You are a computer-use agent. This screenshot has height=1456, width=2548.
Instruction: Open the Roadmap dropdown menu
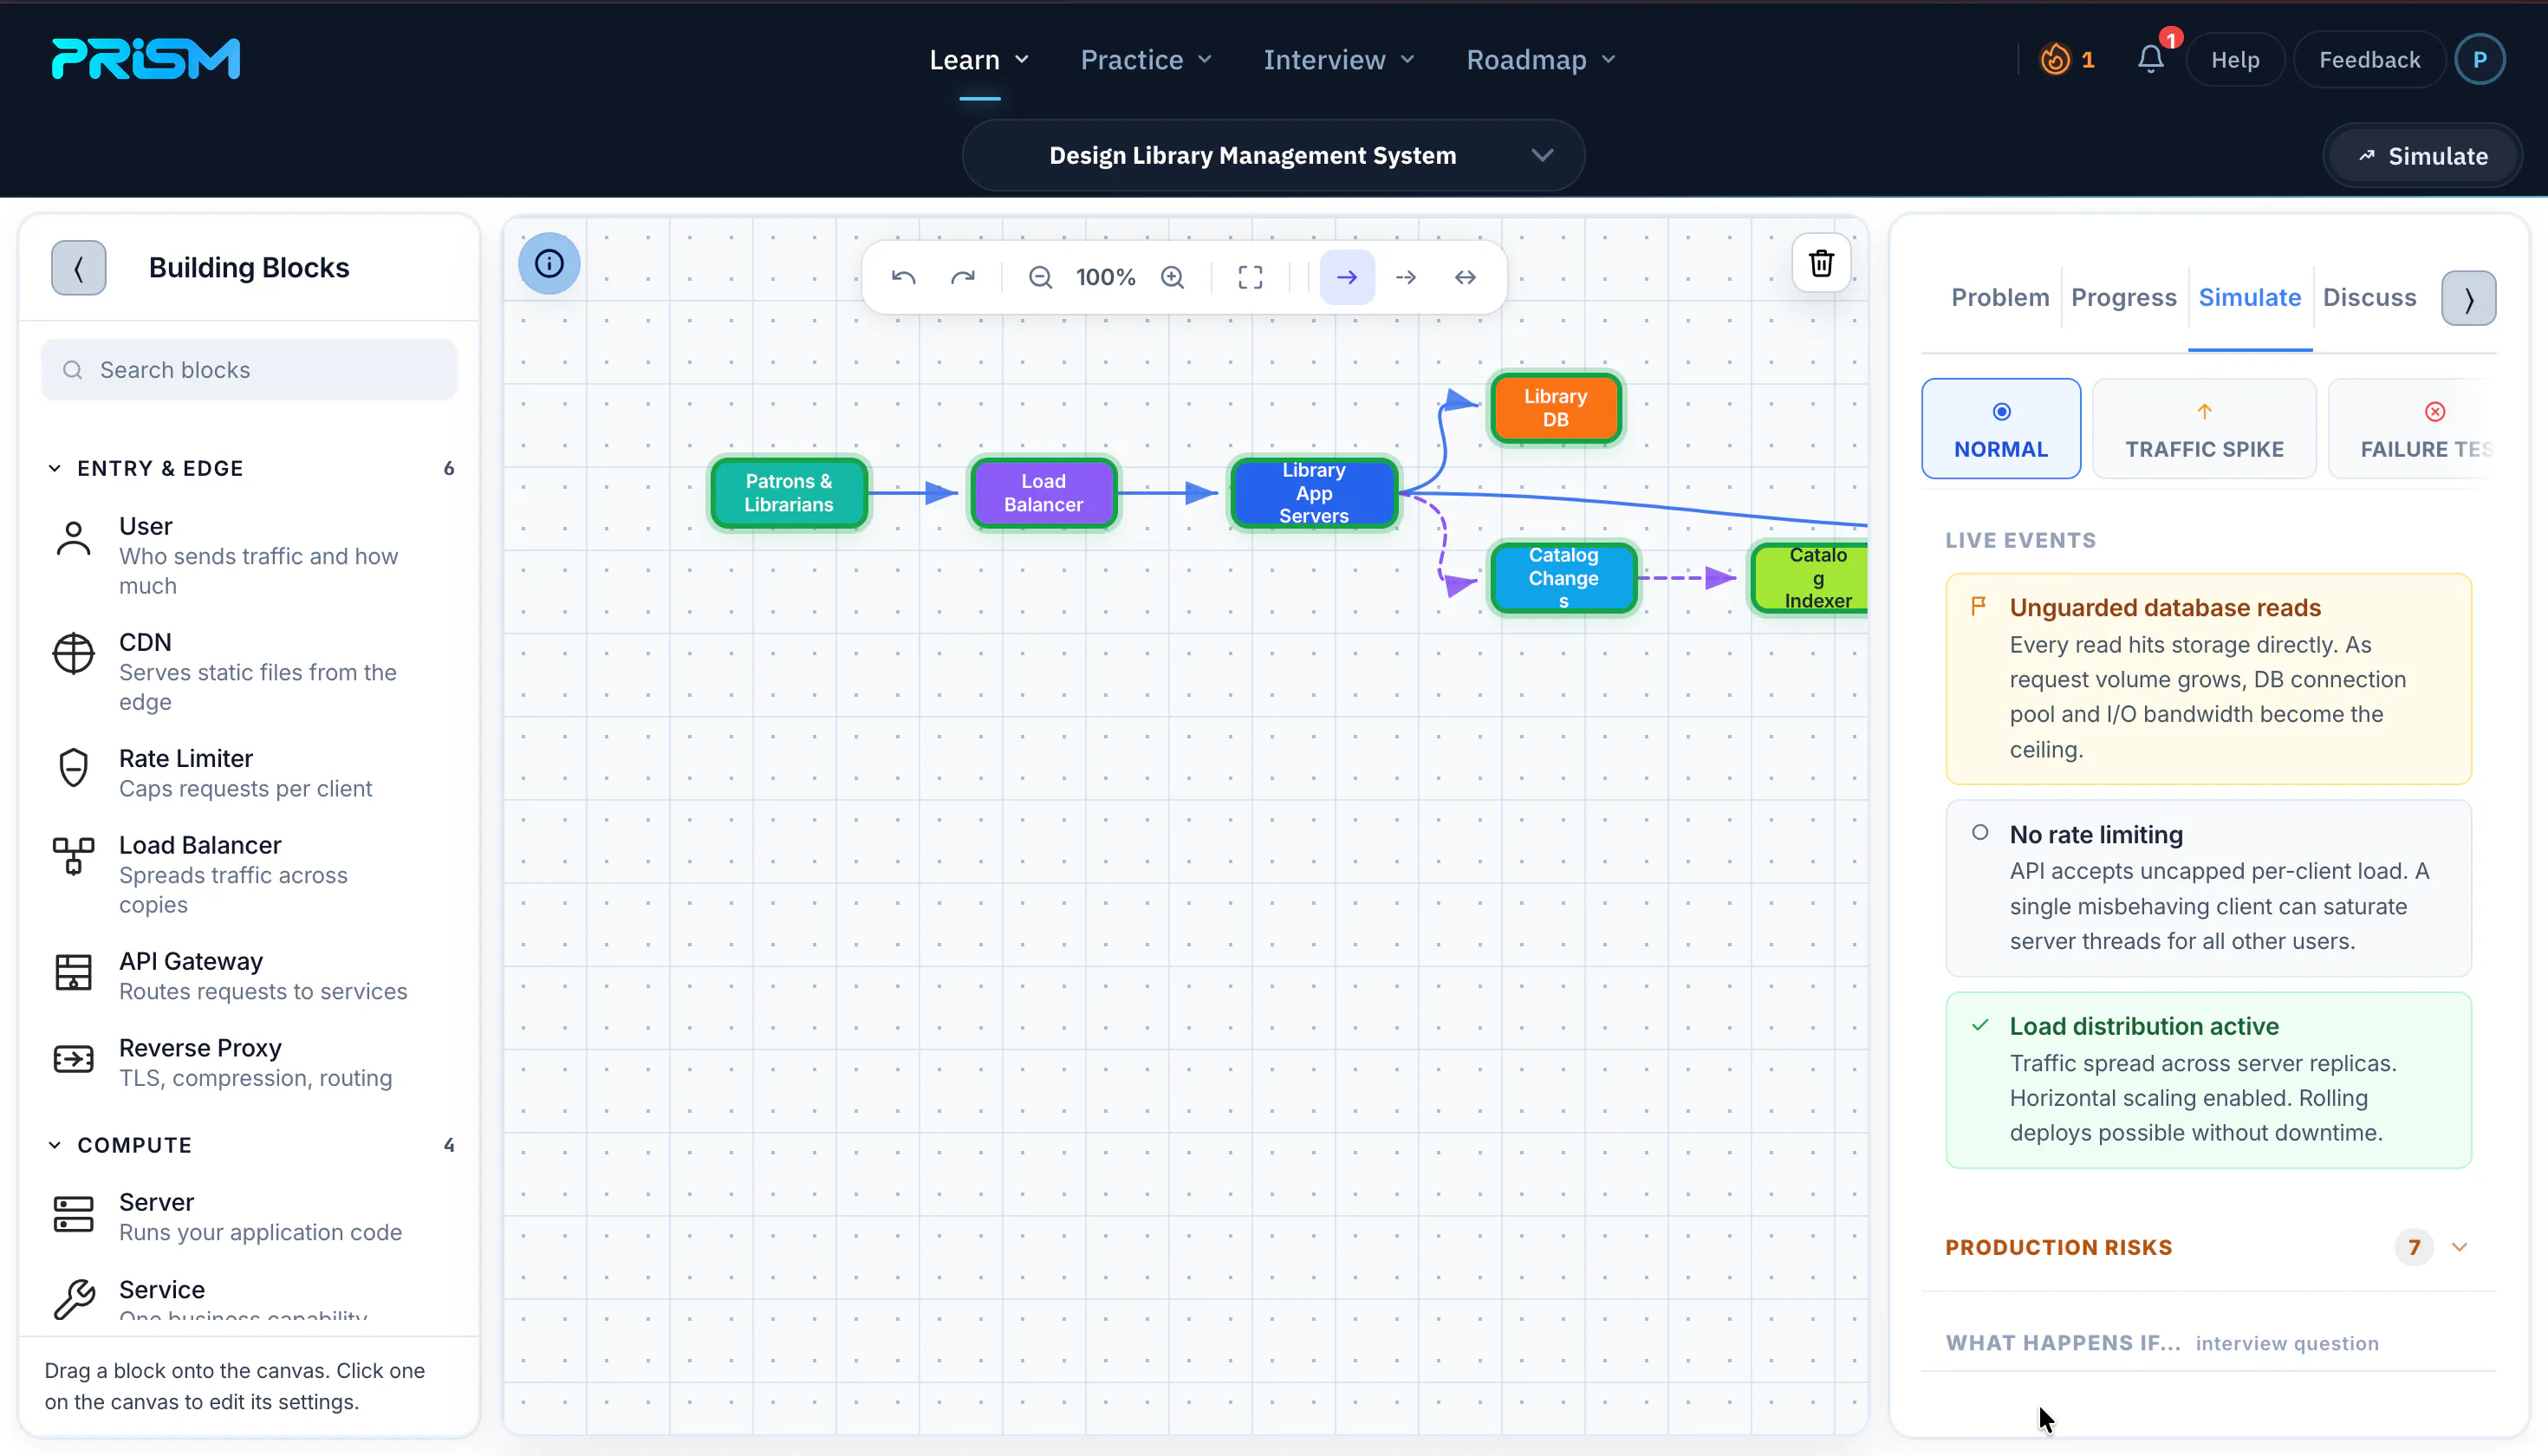[x=1541, y=60]
